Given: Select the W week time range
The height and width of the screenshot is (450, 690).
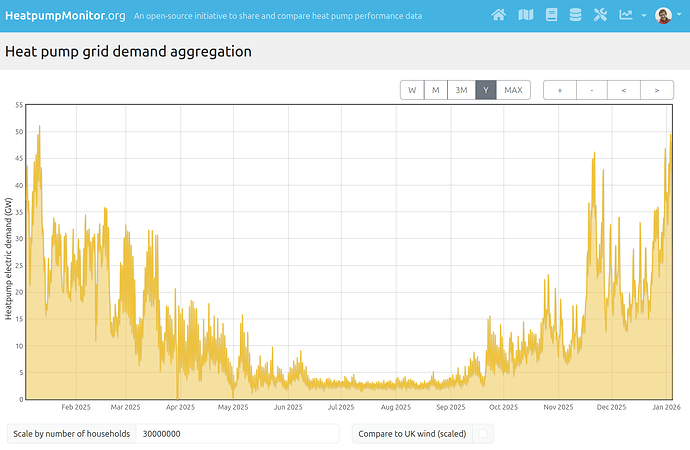Looking at the screenshot, I should pos(411,90).
